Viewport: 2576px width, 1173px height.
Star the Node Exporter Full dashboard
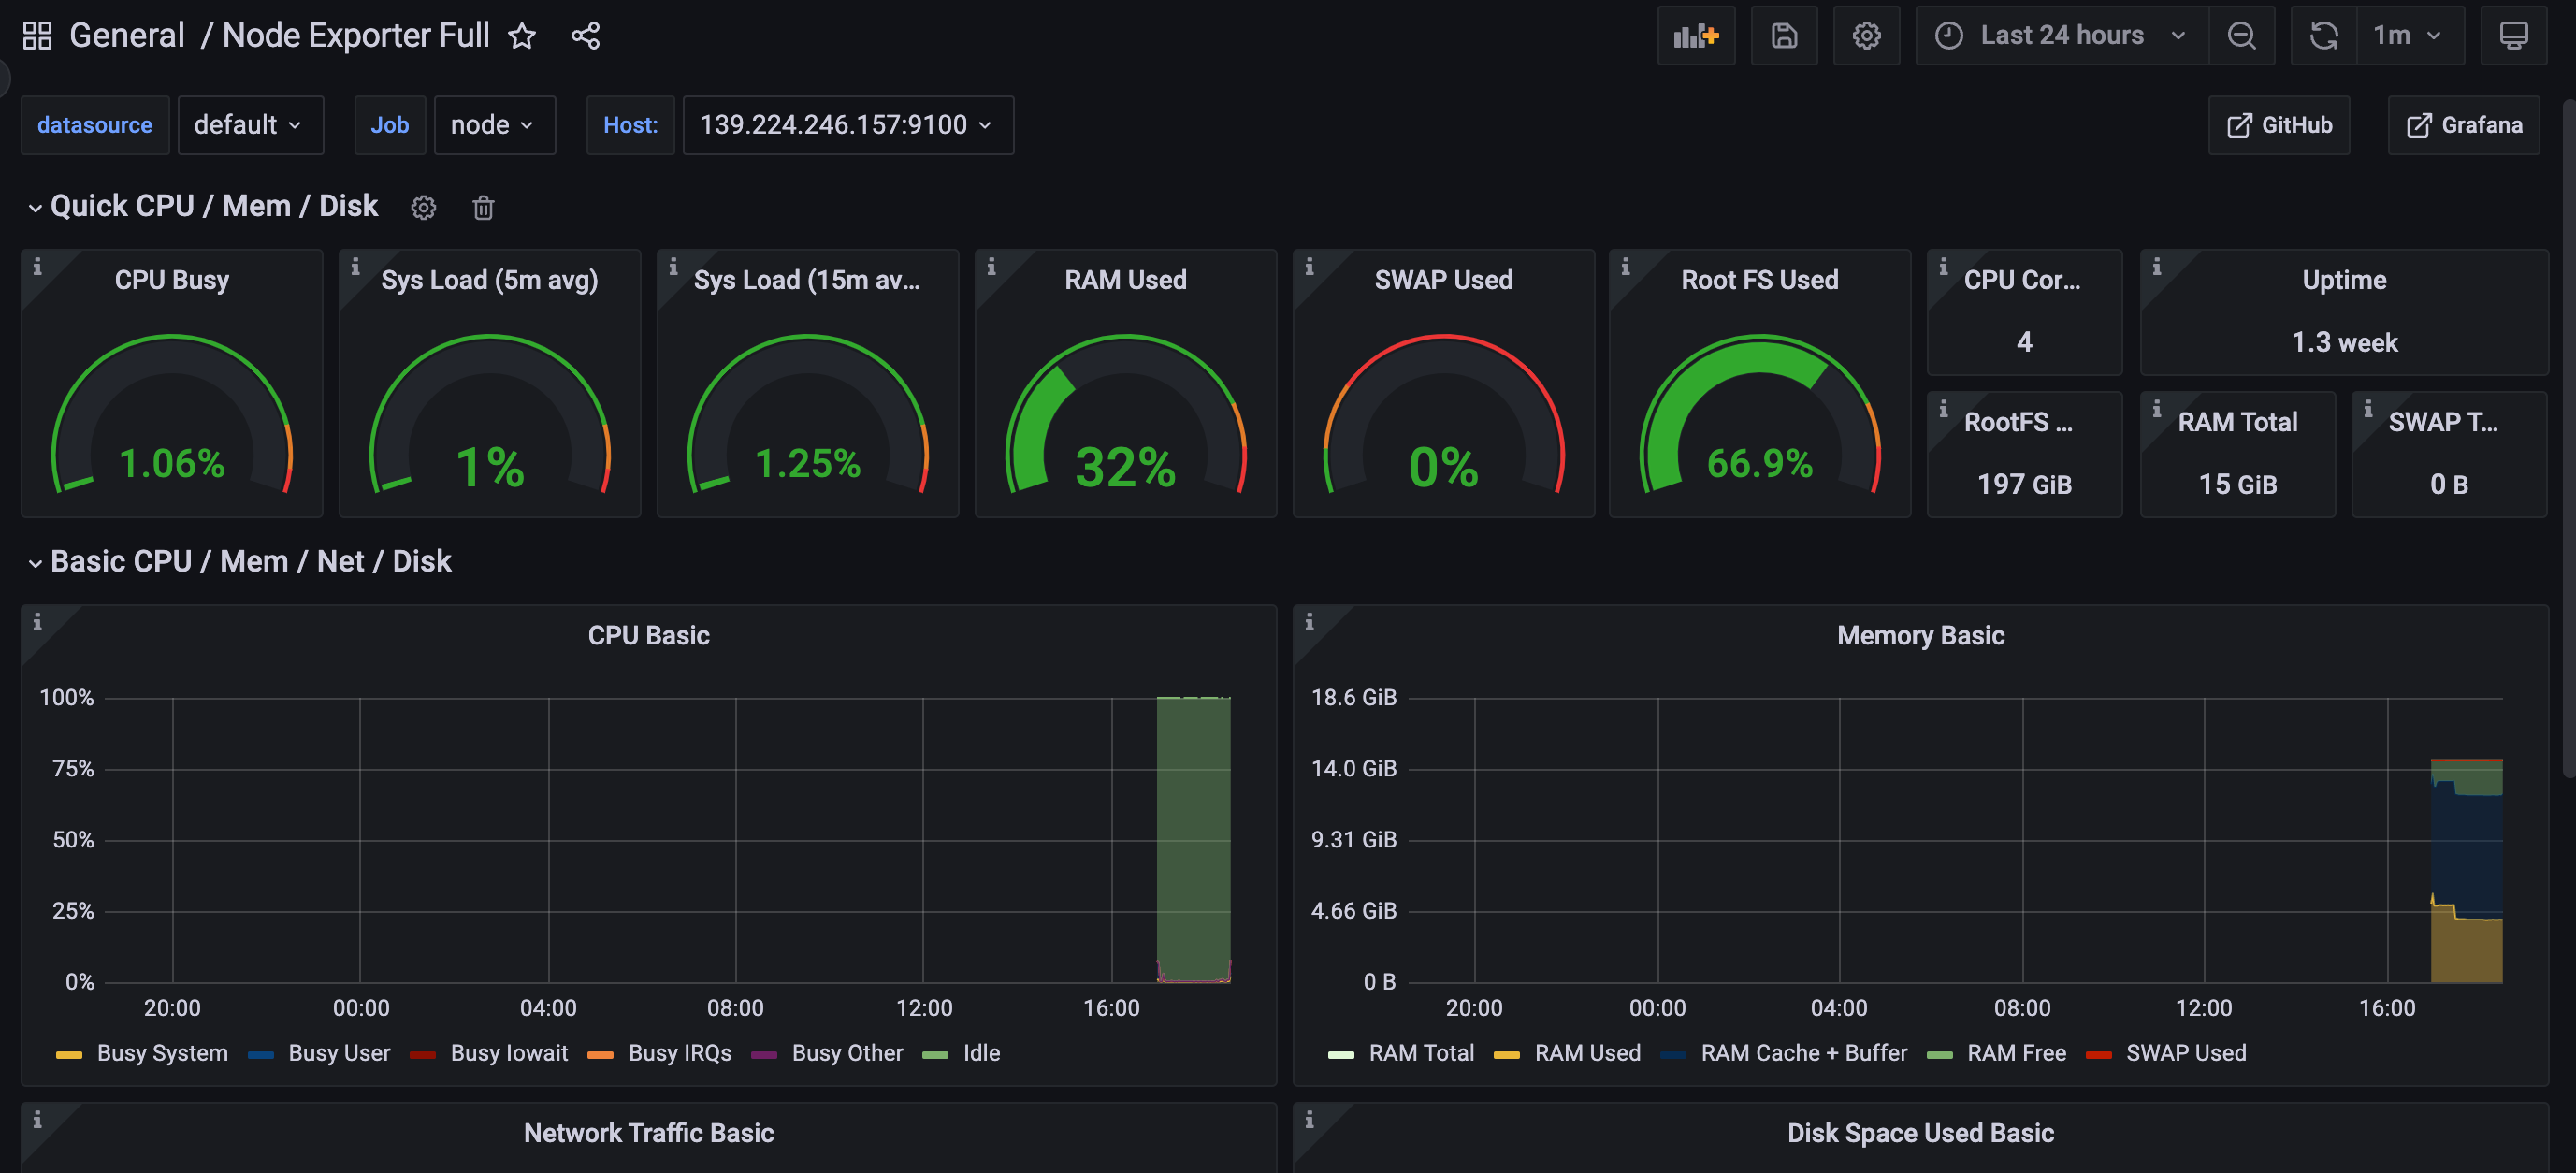point(522,36)
